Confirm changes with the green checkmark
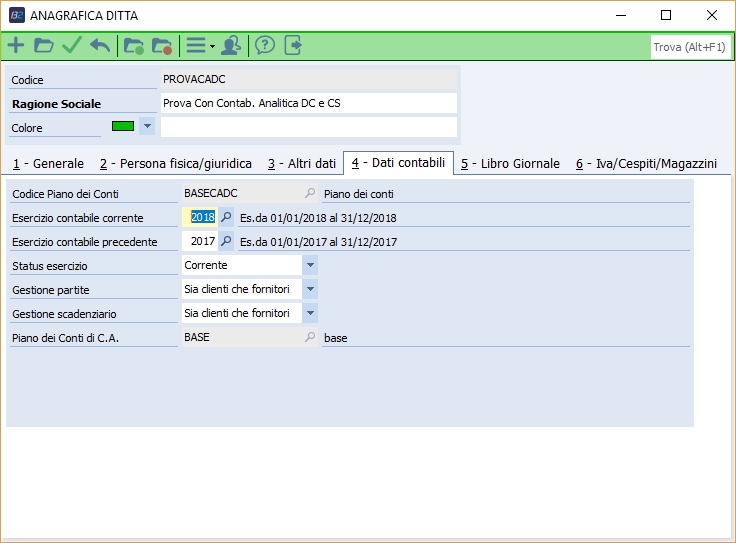Viewport: 736px width, 543px height. (72, 46)
